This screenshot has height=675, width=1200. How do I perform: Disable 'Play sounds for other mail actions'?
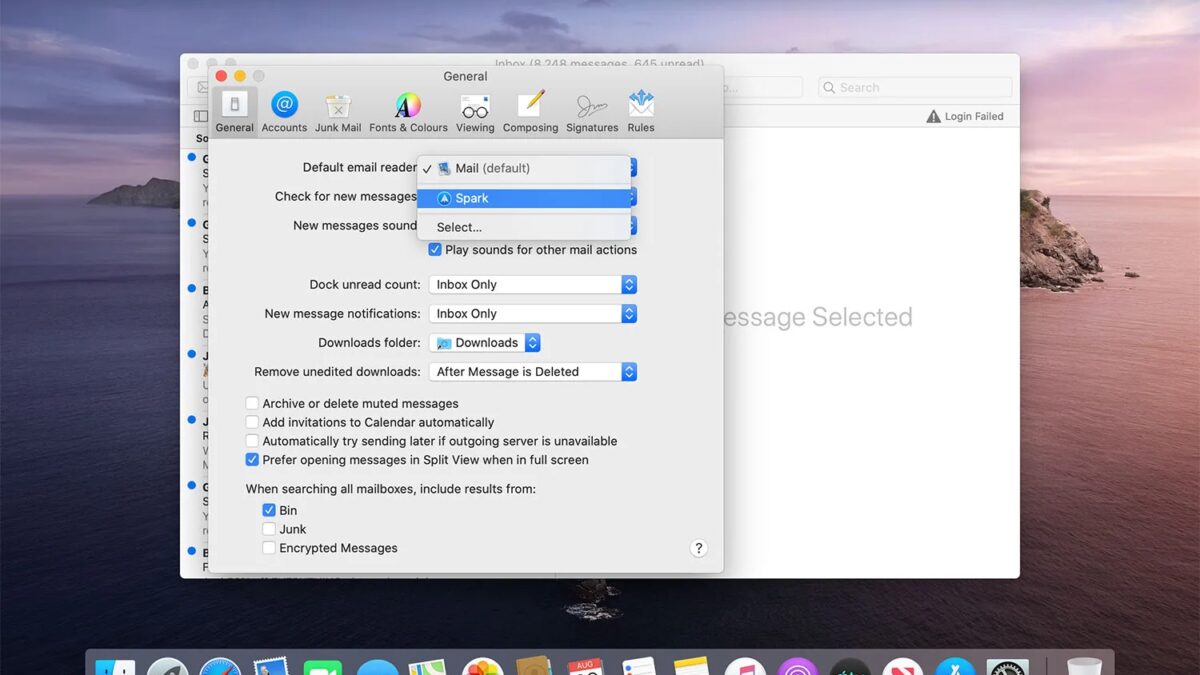[434, 250]
